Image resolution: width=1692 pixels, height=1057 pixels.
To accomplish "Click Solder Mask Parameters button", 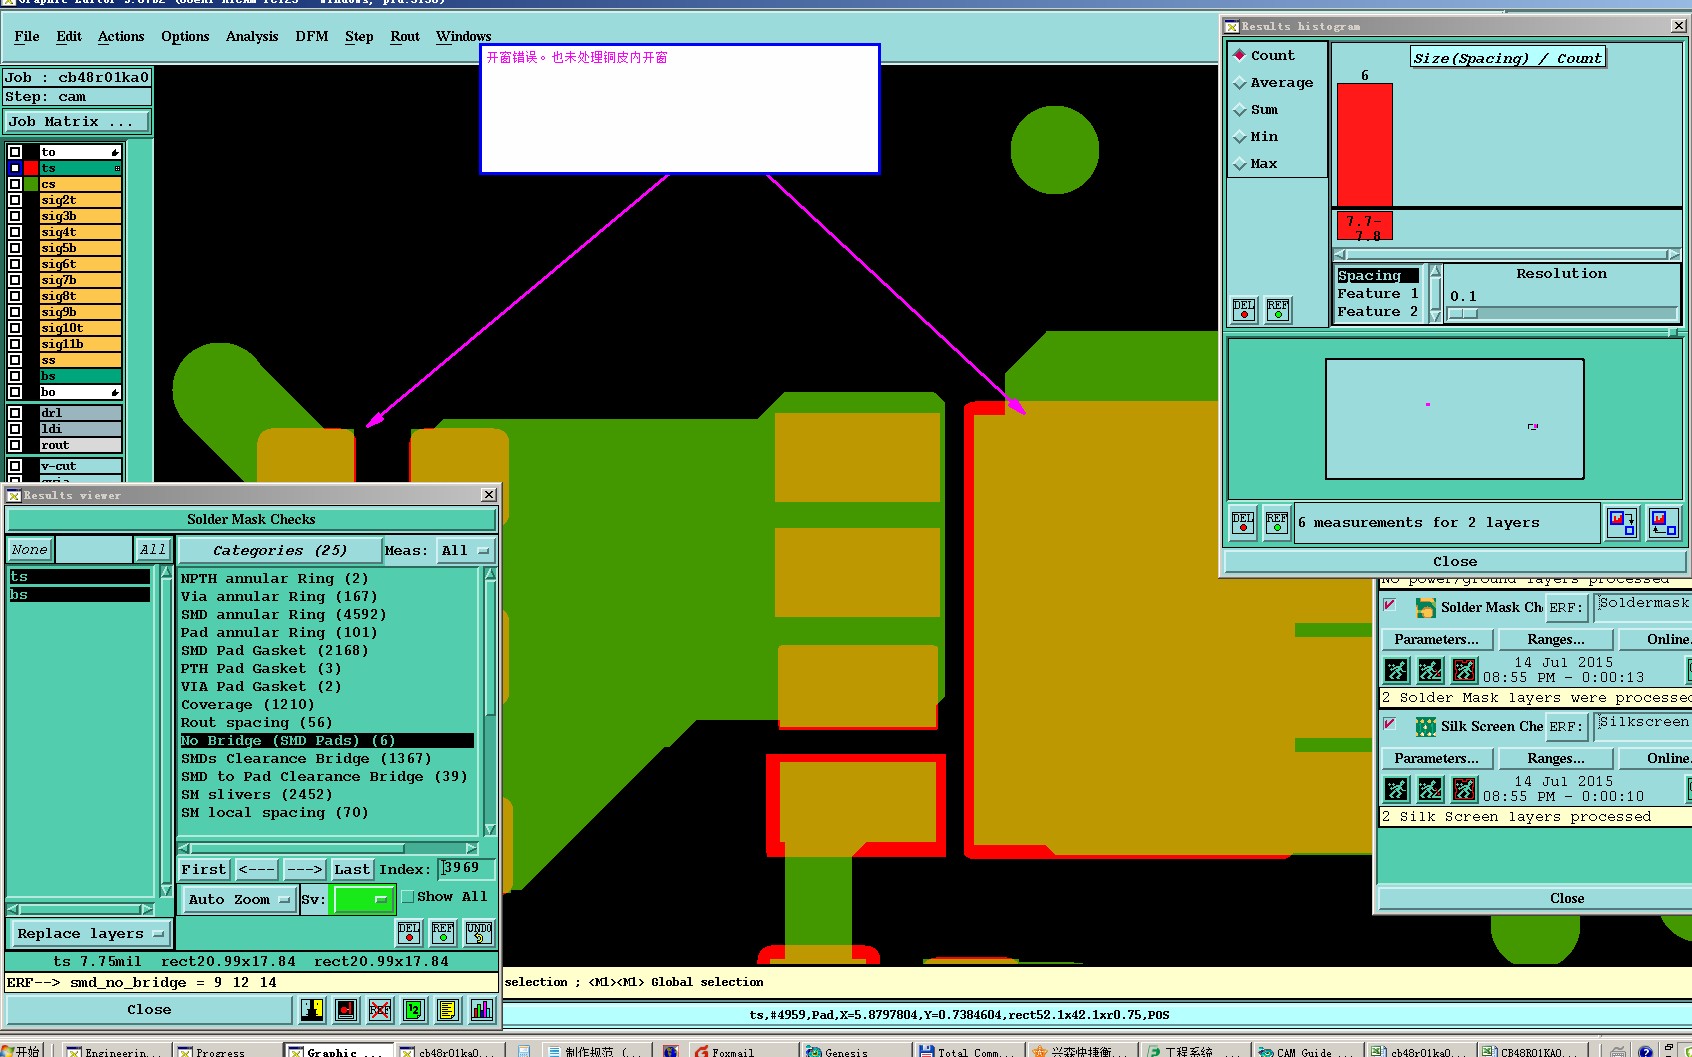I will click(x=1436, y=640).
